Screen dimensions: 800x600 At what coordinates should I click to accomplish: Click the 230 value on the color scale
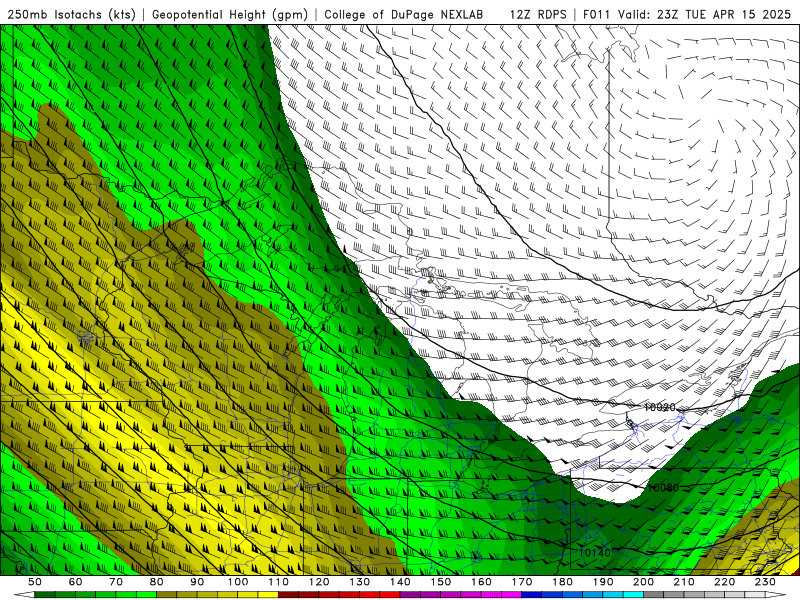(x=765, y=582)
